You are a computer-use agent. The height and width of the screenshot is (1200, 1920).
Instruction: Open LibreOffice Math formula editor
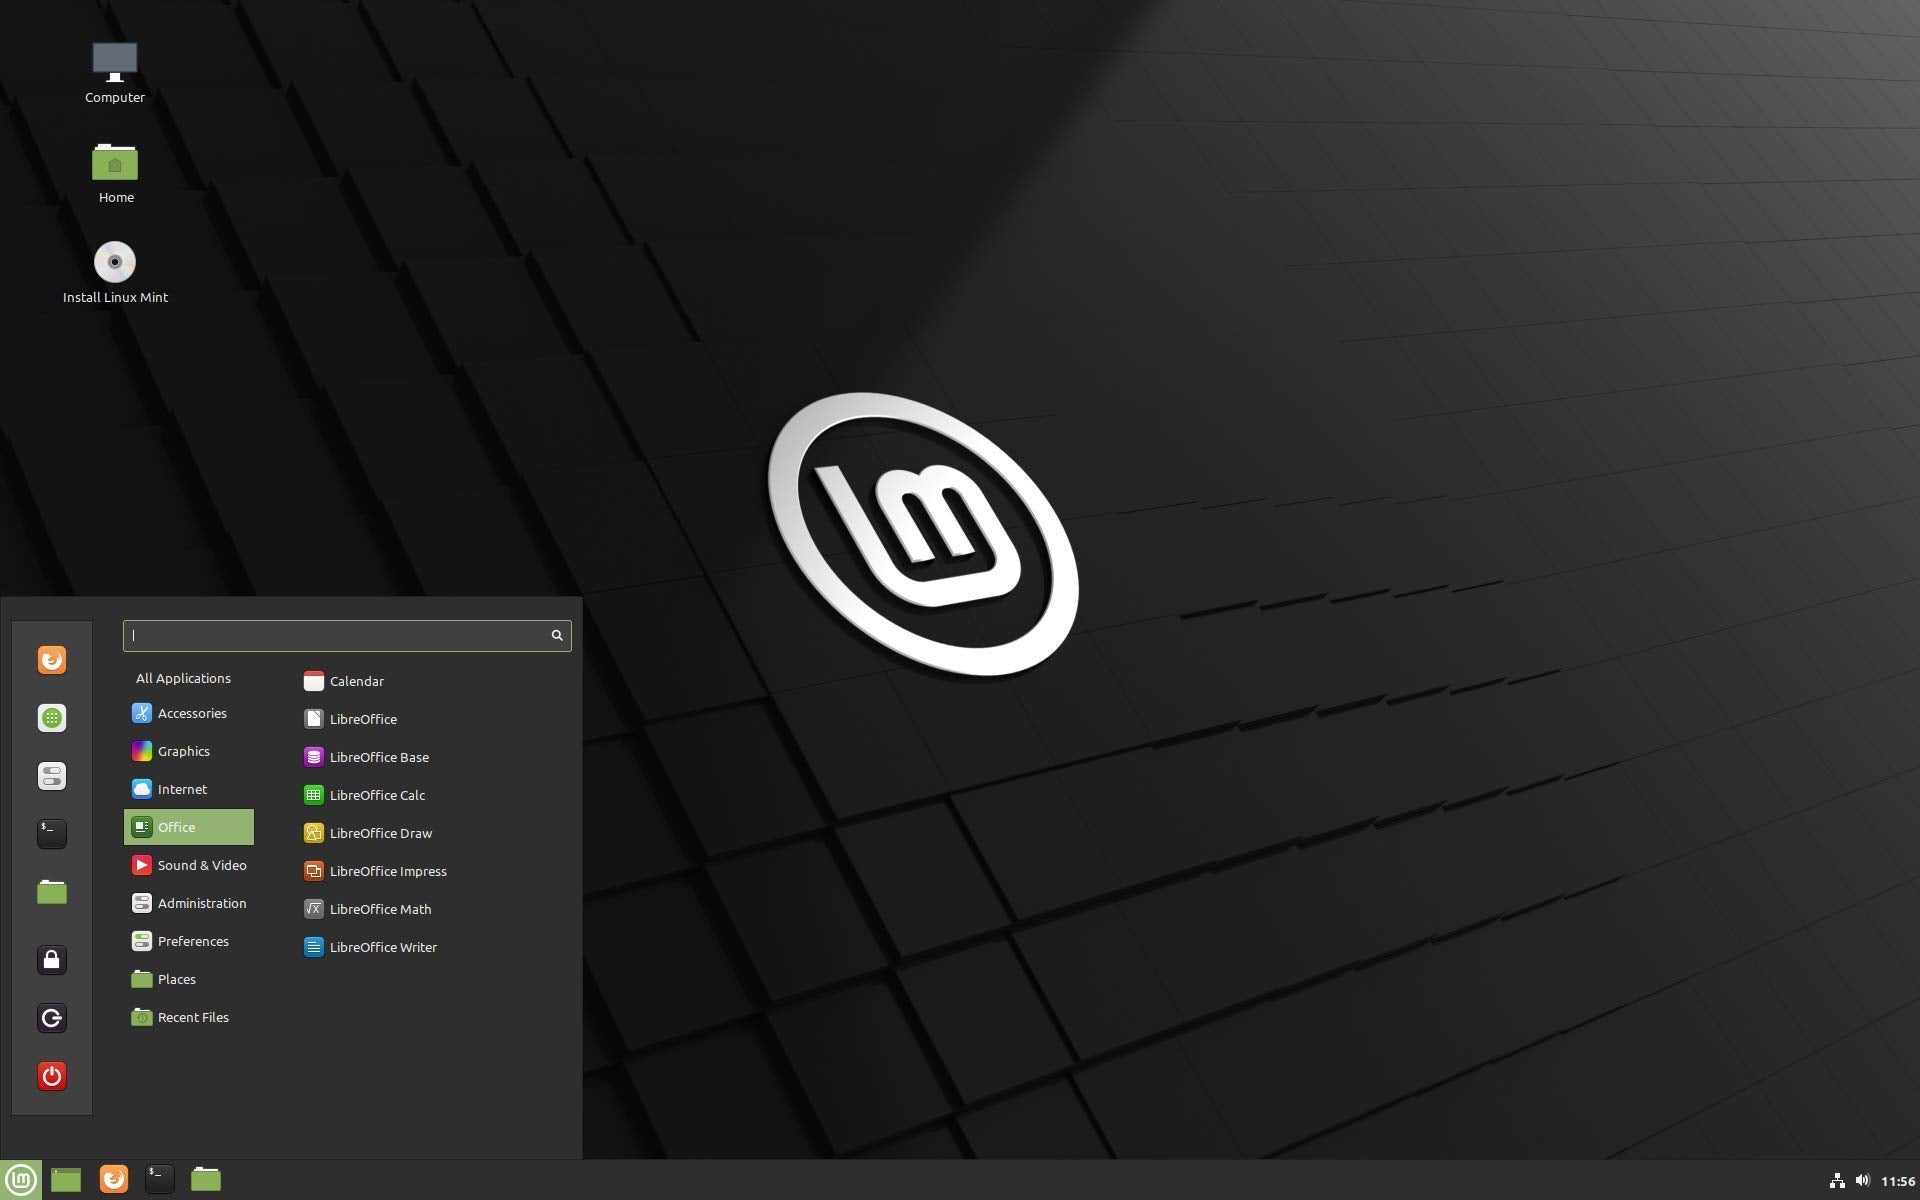[x=380, y=908]
